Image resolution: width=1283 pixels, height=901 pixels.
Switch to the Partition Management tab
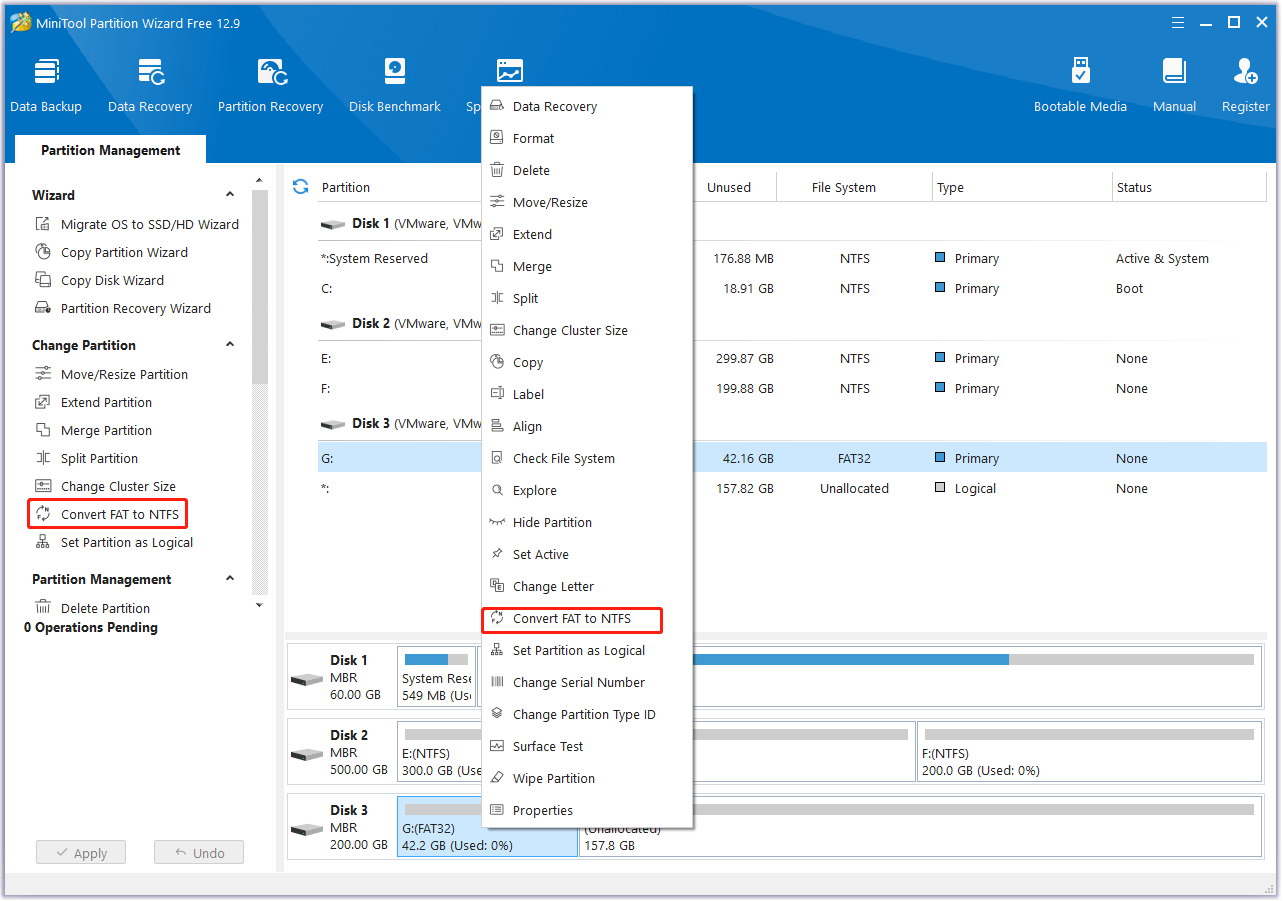111,150
